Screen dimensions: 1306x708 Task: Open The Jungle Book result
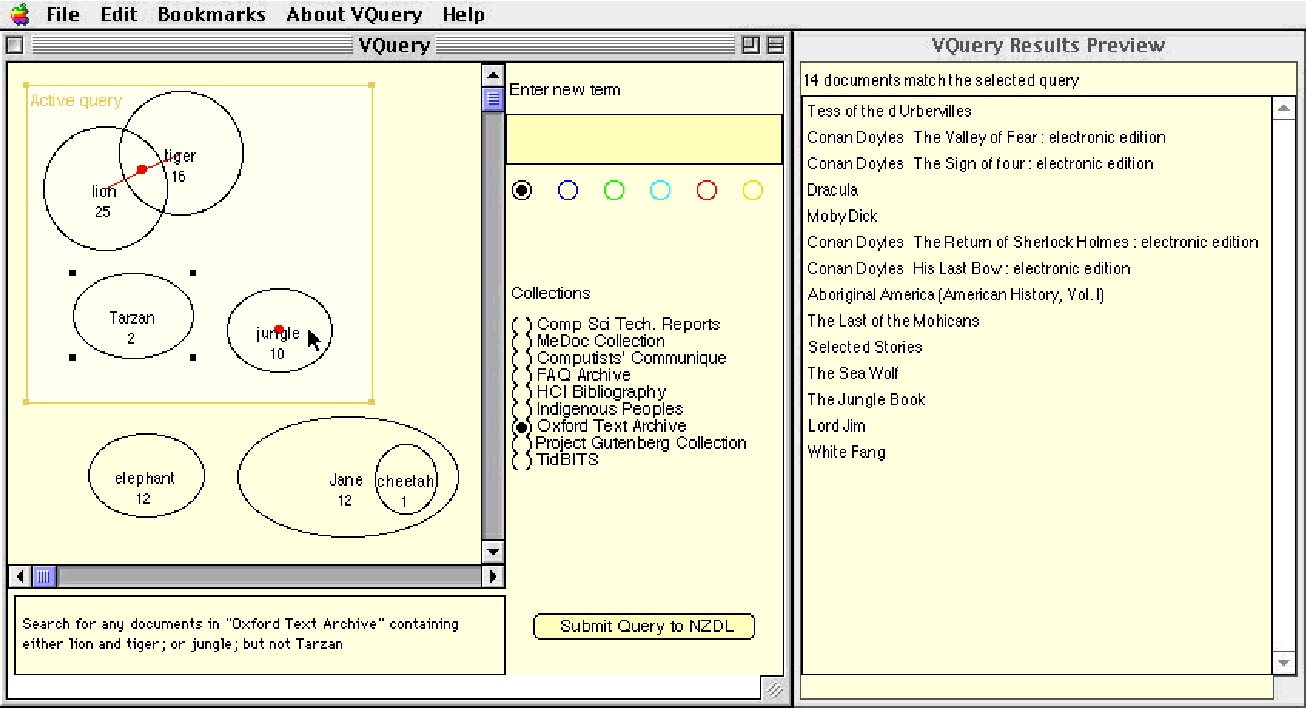click(866, 399)
